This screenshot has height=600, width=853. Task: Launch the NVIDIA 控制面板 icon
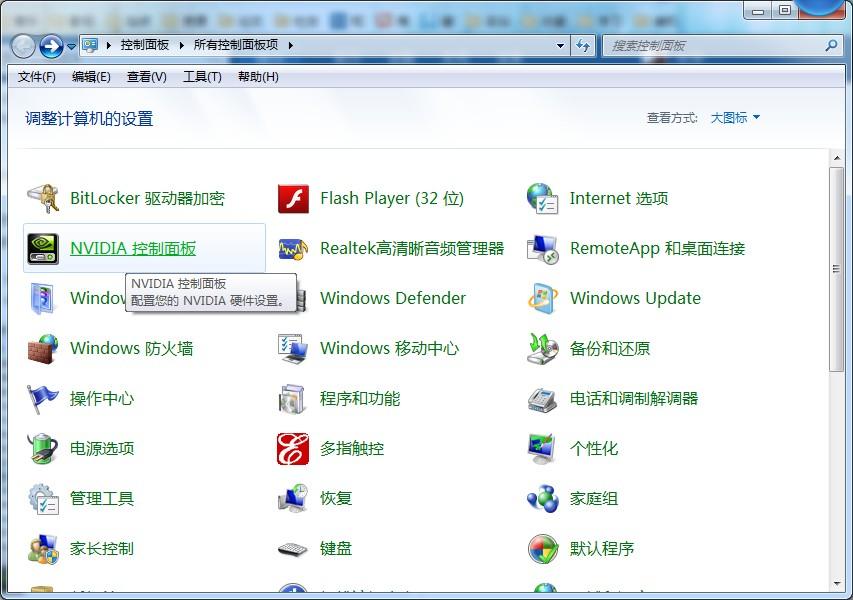(x=43, y=249)
